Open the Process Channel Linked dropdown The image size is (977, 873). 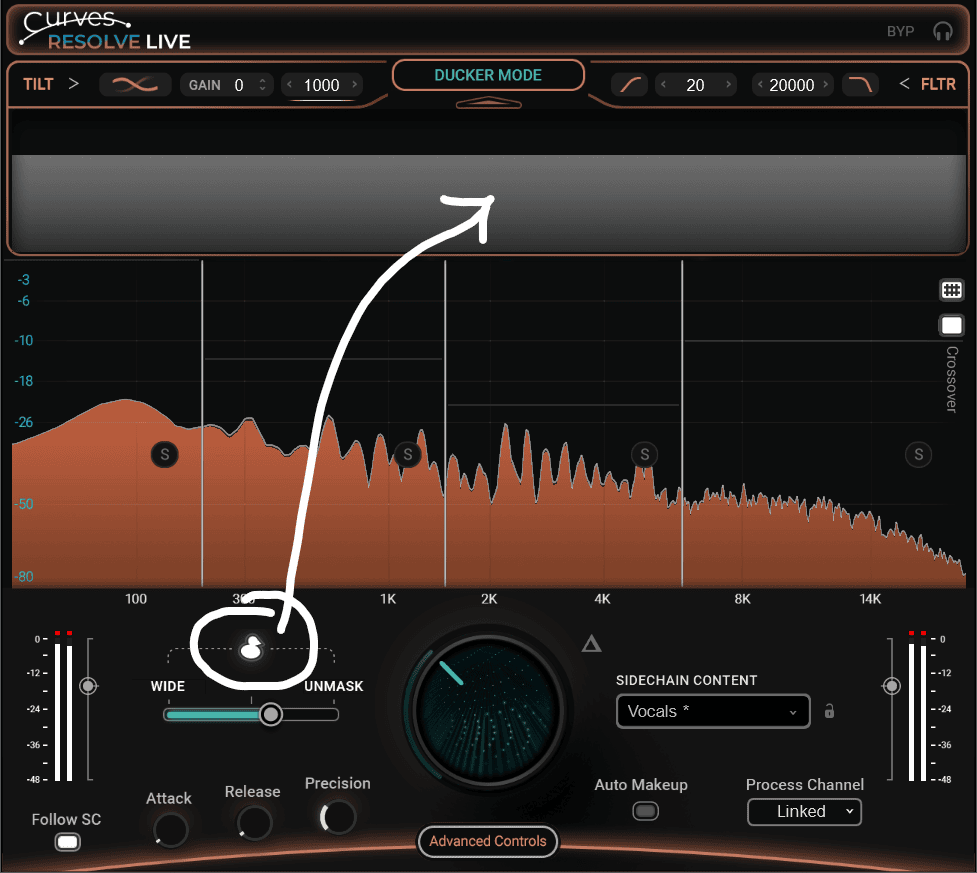[803, 811]
